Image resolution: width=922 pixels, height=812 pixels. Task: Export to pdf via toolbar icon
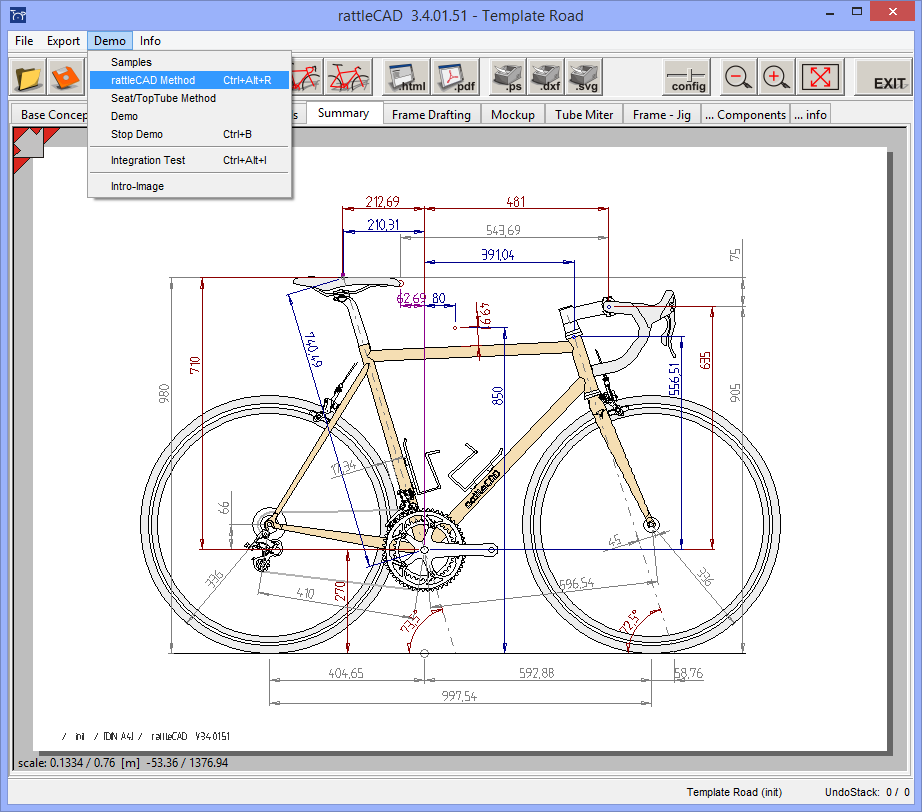[455, 77]
